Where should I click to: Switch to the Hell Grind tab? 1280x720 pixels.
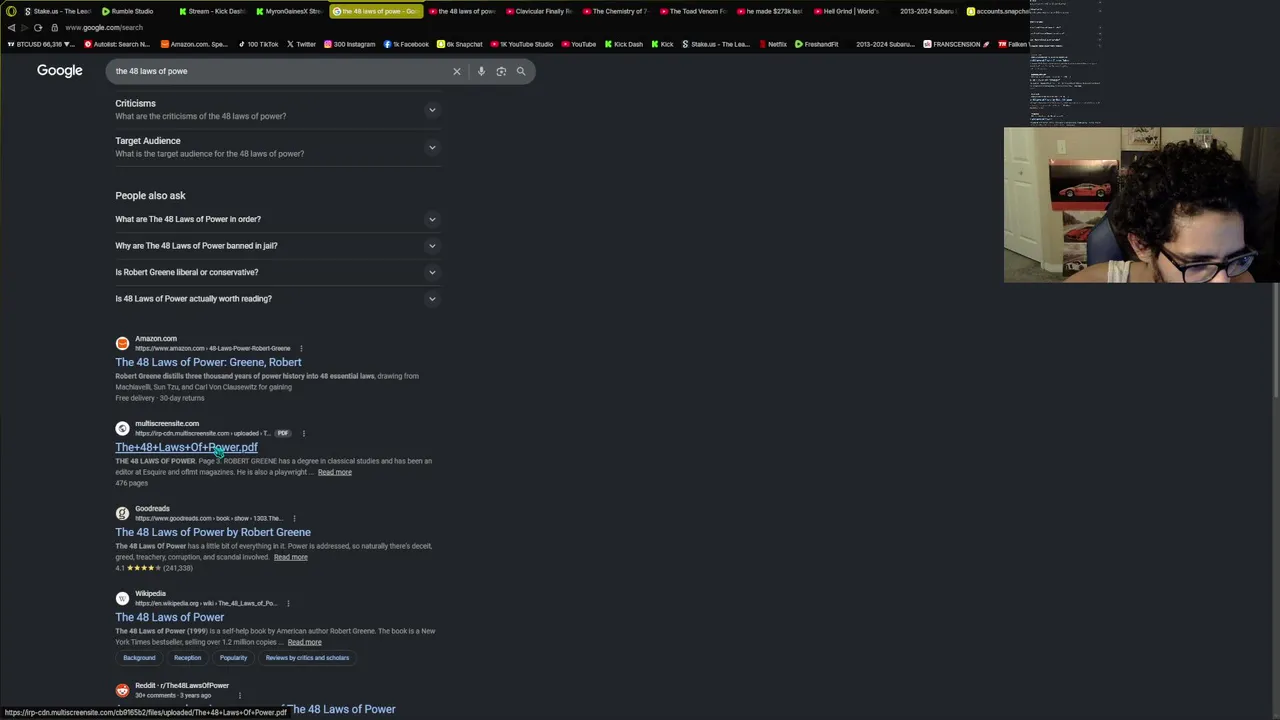(846, 11)
